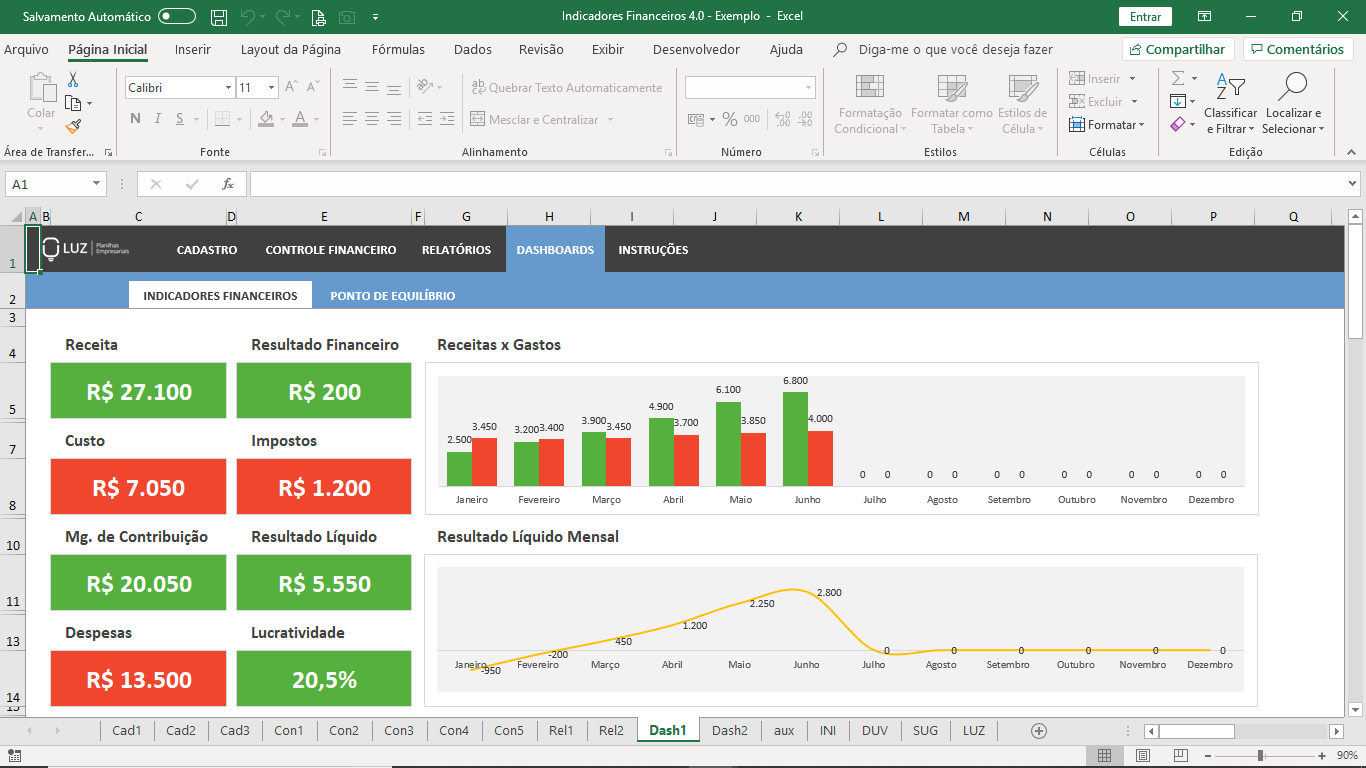
Task: Click inside the formula bar field
Action: pos(800,184)
